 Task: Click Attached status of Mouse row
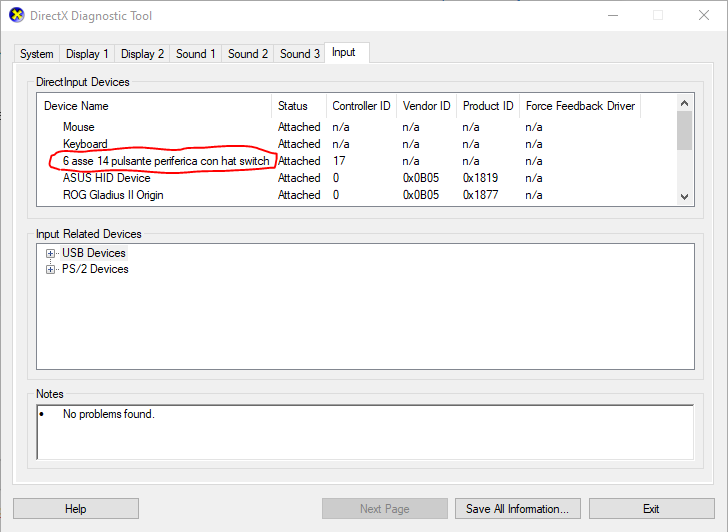tap(299, 127)
